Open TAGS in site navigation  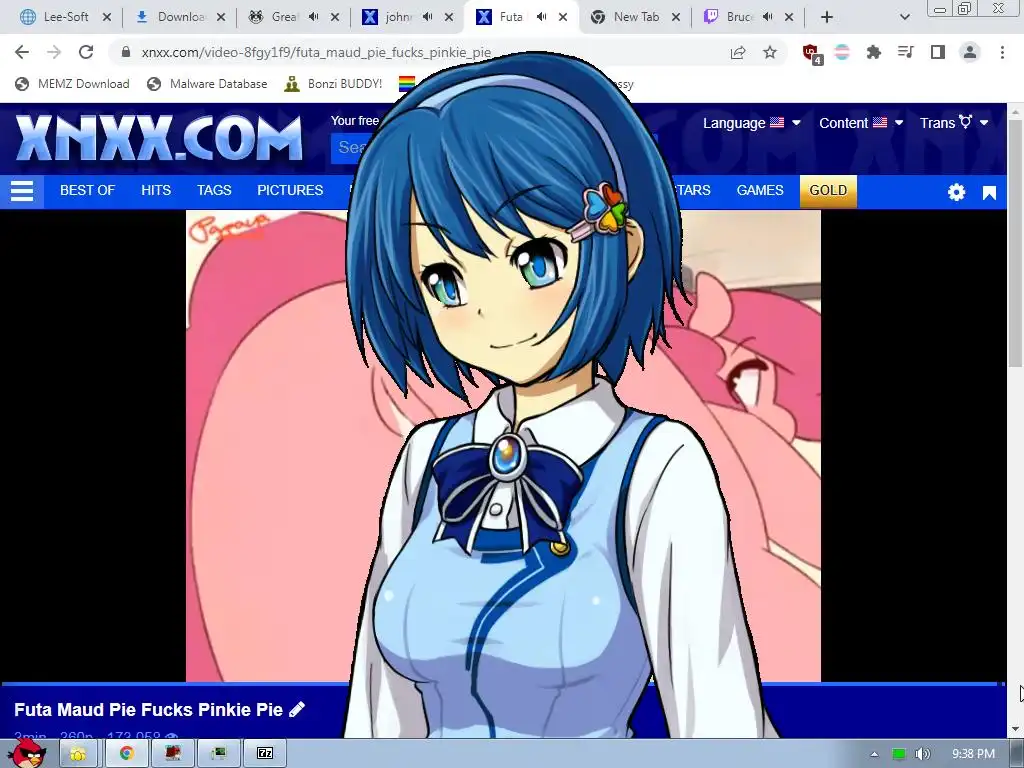click(214, 190)
